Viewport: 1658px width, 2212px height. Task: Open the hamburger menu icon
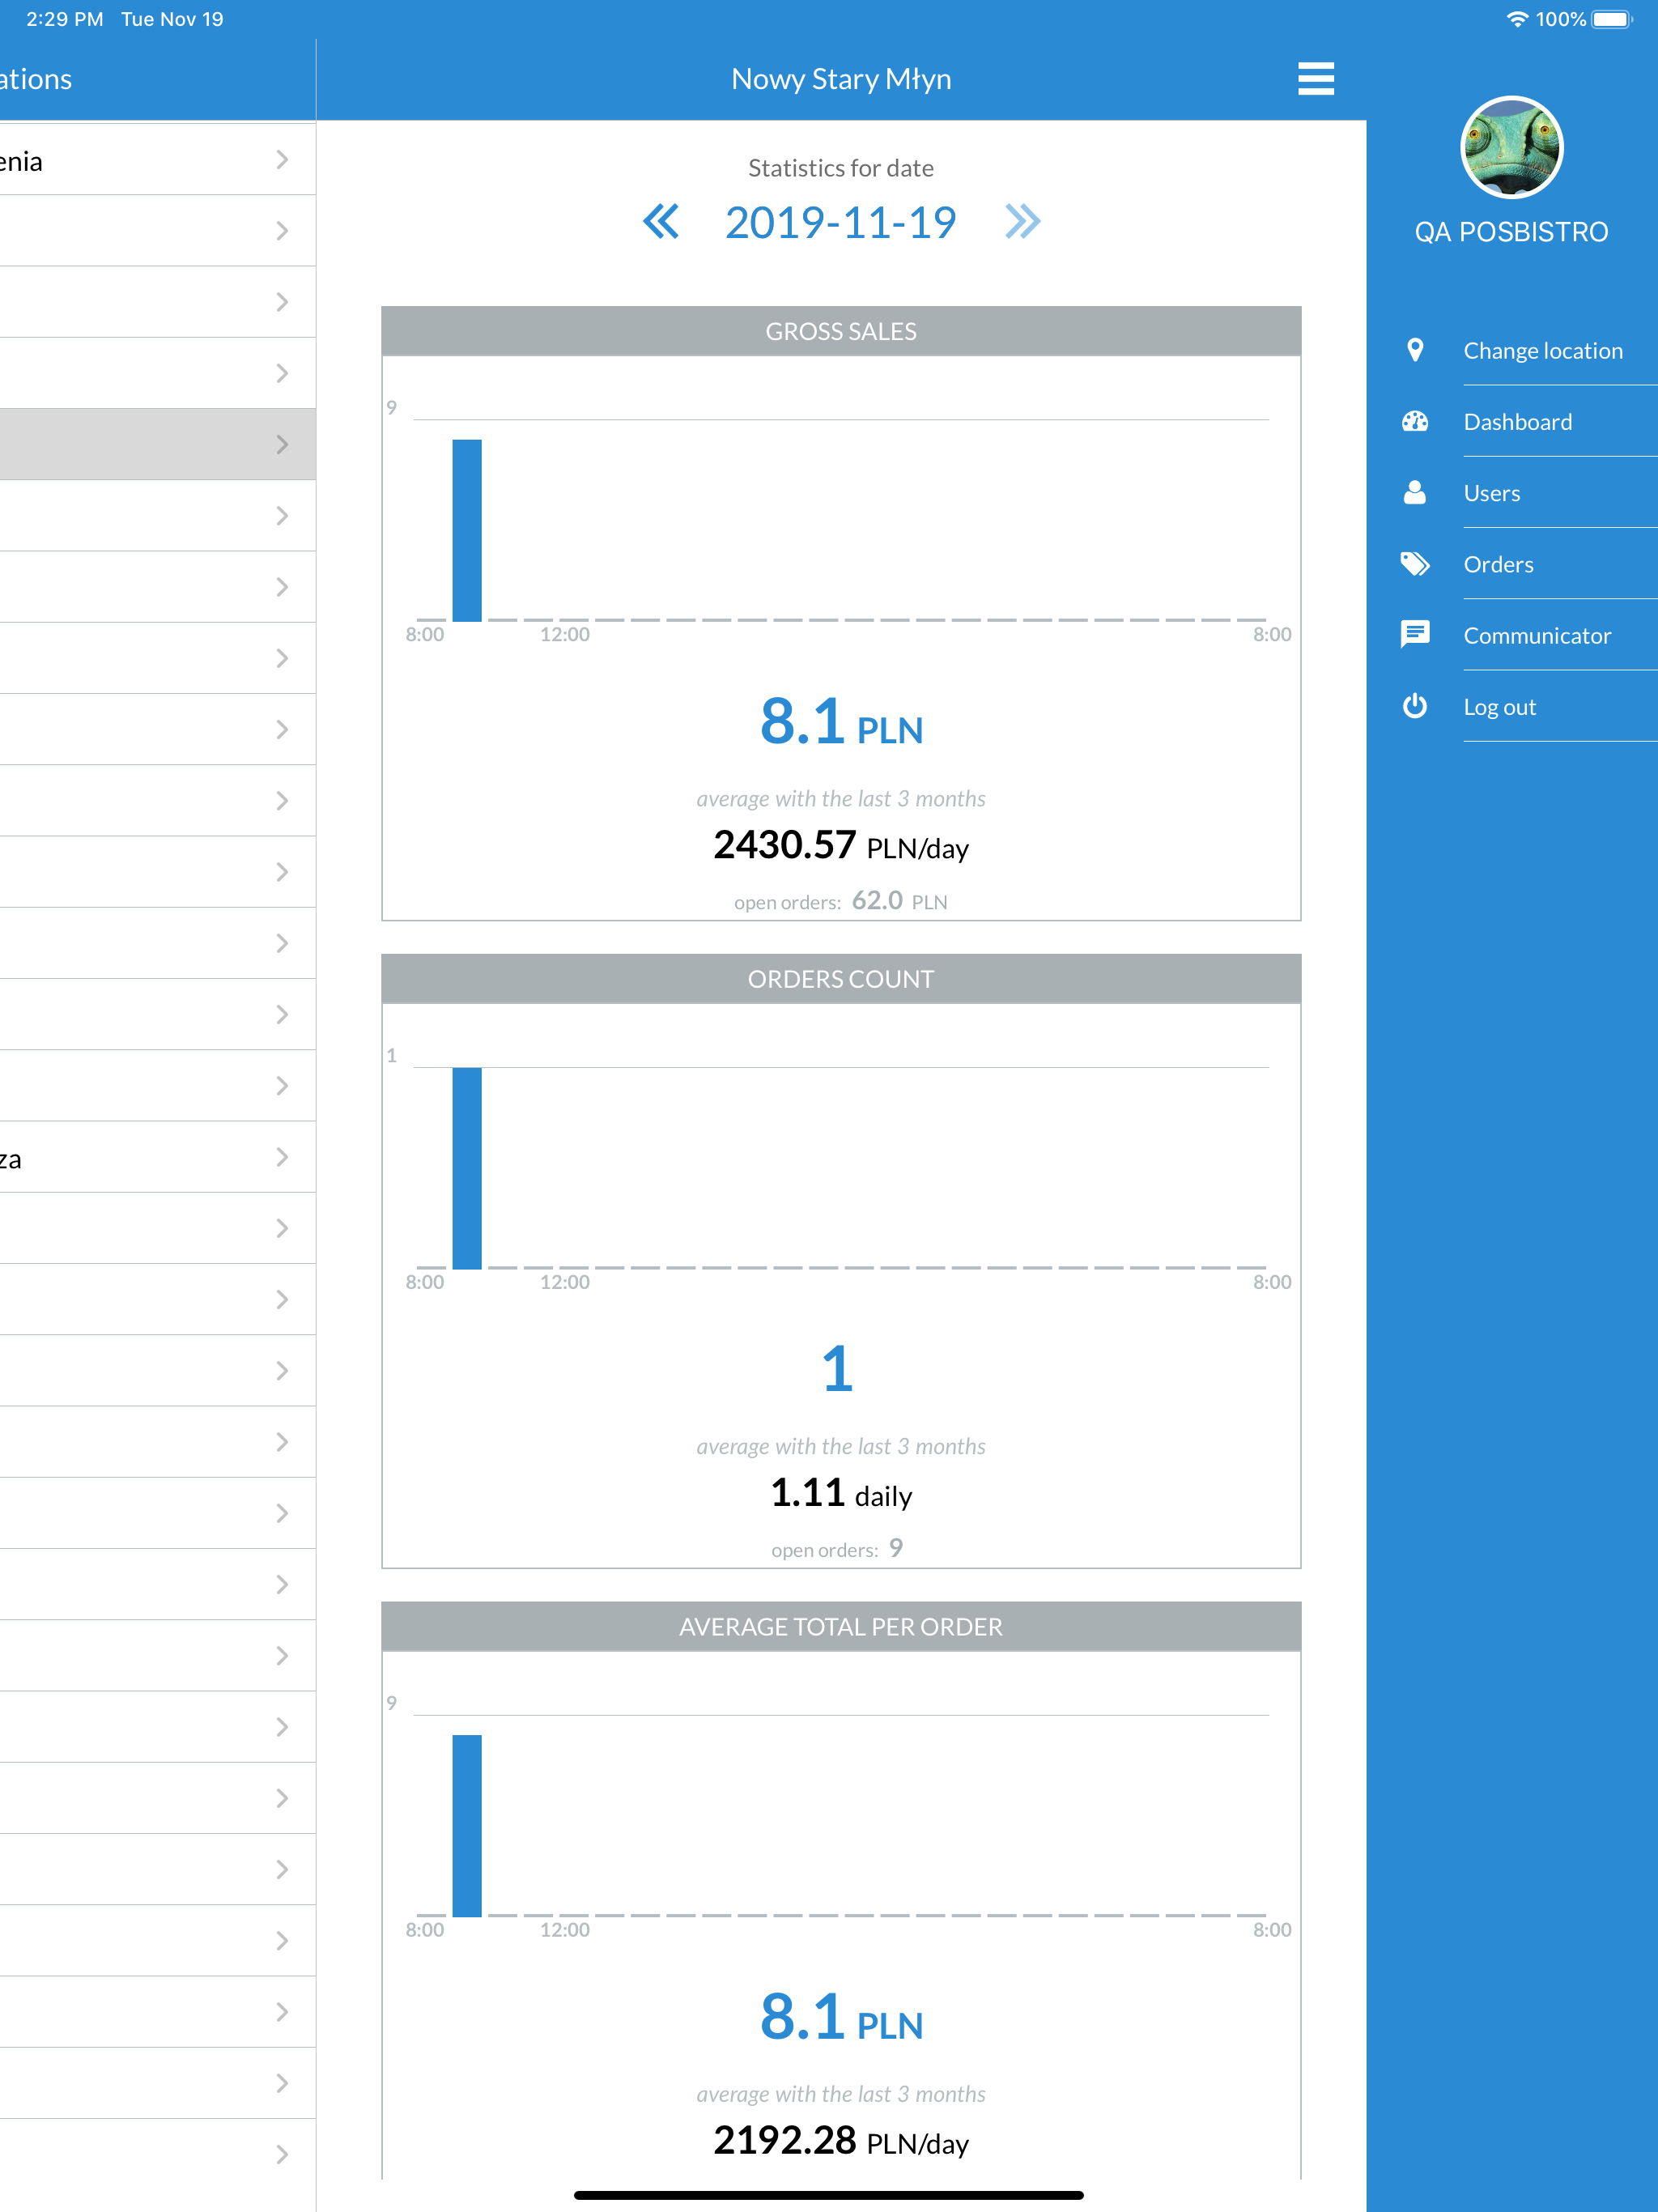[1315, 78]
